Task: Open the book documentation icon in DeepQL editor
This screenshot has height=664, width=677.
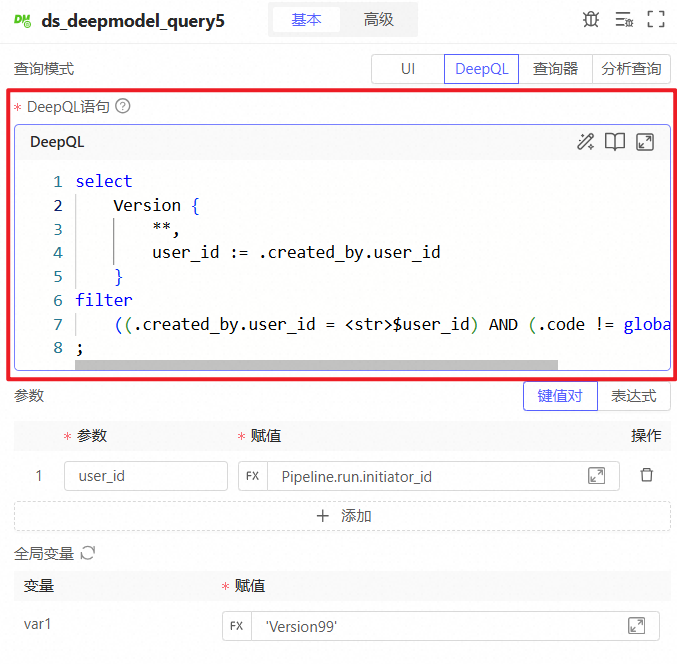Action: (x=615, y=142)
